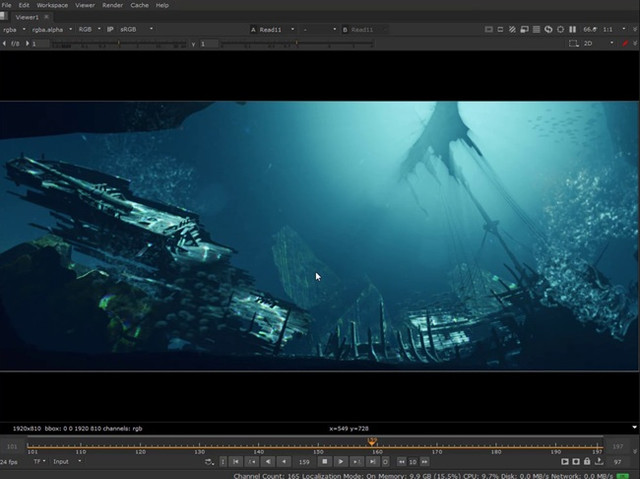Open the Edit menu

(24, 5)
